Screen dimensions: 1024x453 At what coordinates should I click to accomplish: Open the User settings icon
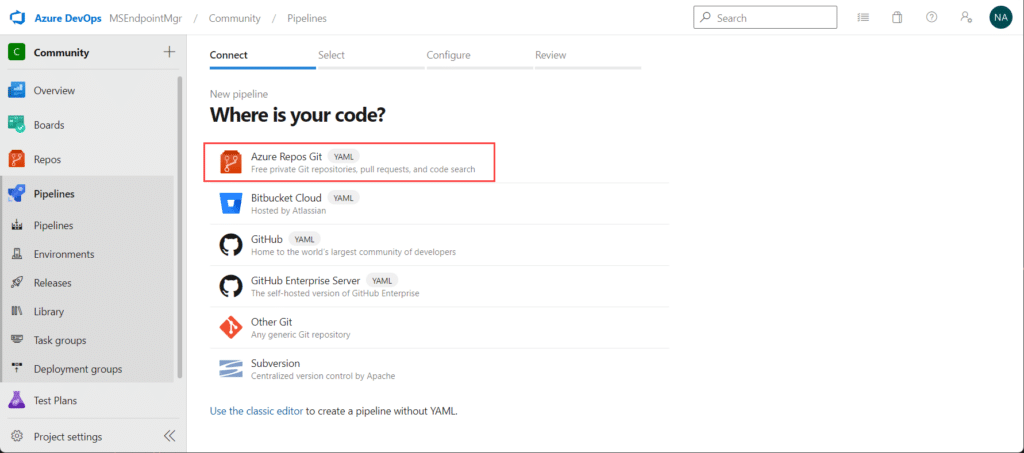coord(967,18)
